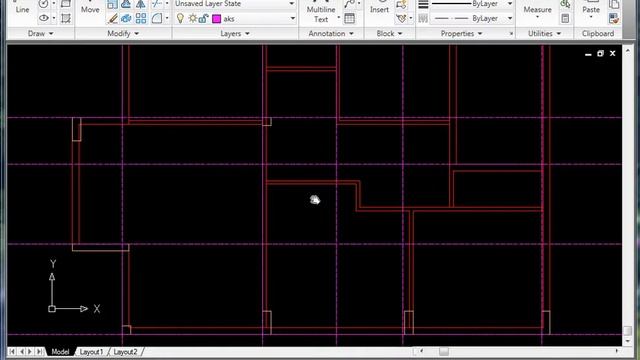Click the Edit Block attributes icon

401,18
